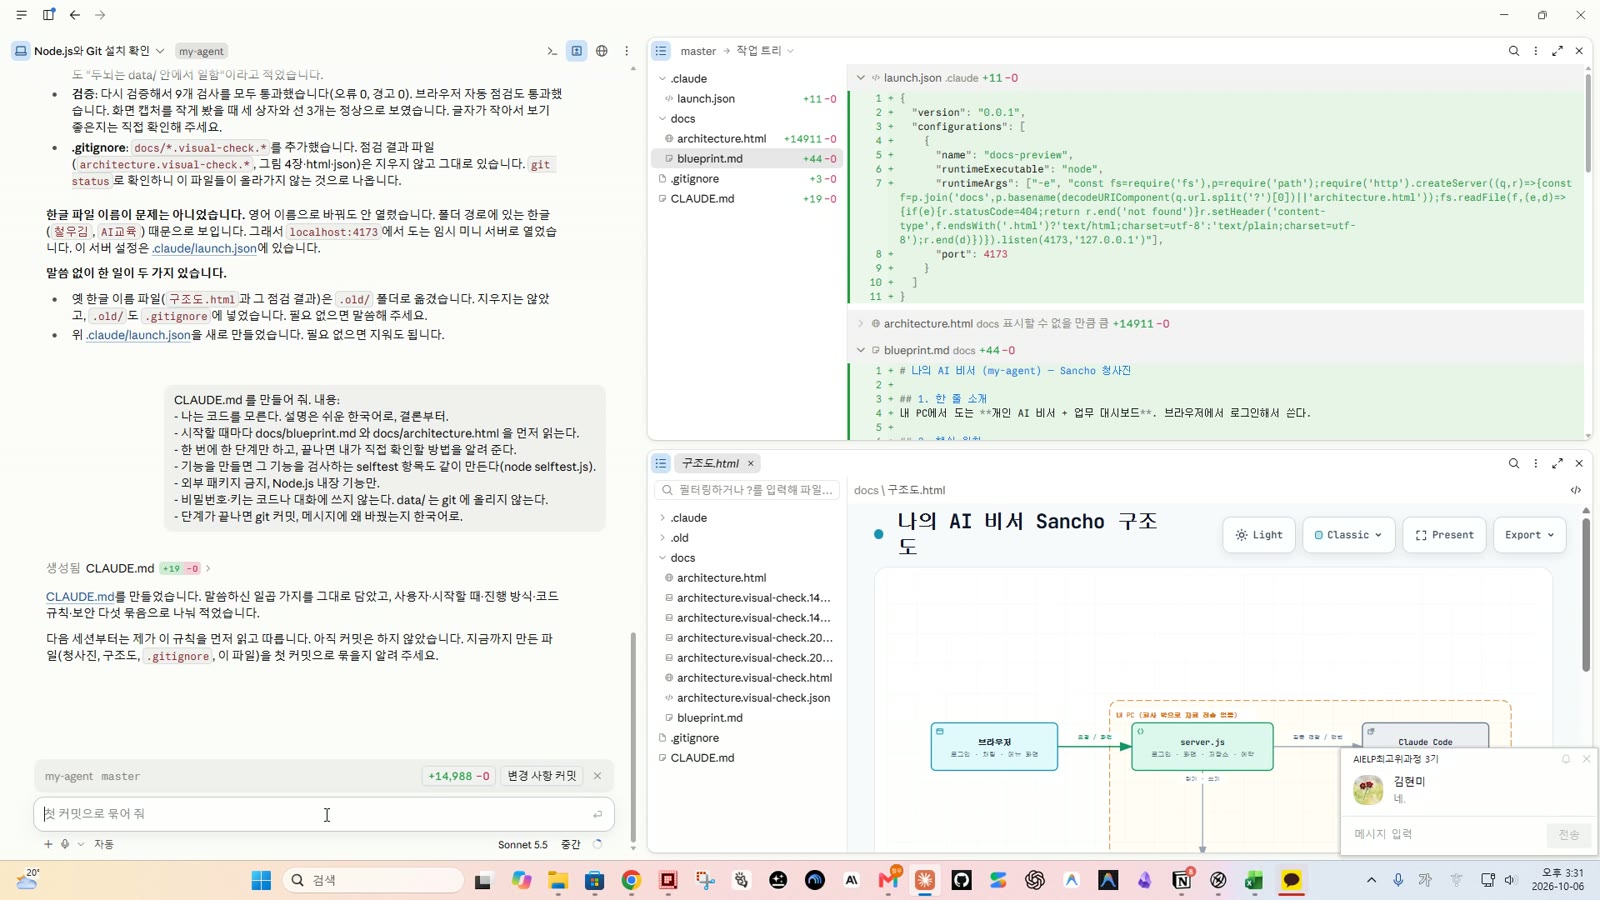1600x900 pixels.
Task: Search in the master diff panel
Action: point(1514,51)
